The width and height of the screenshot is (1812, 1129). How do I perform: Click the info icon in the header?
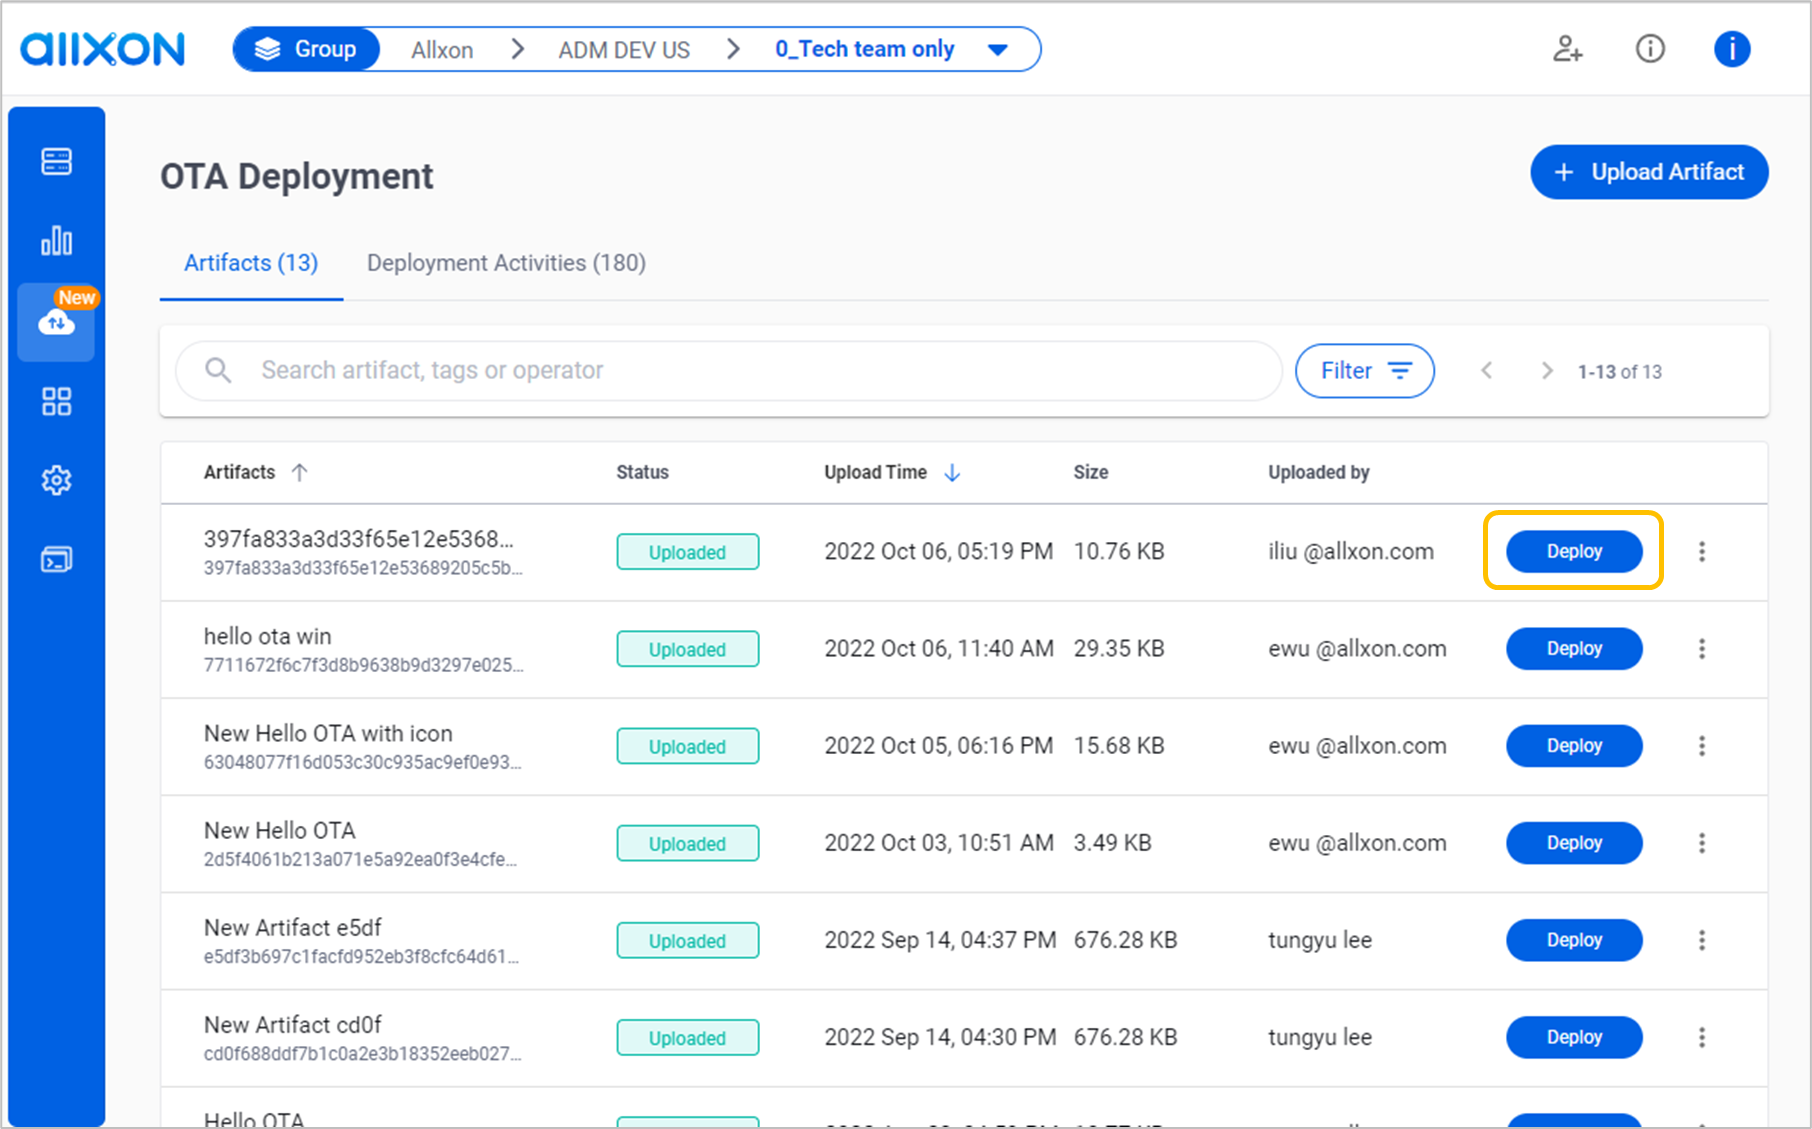tap(1650, 49)
